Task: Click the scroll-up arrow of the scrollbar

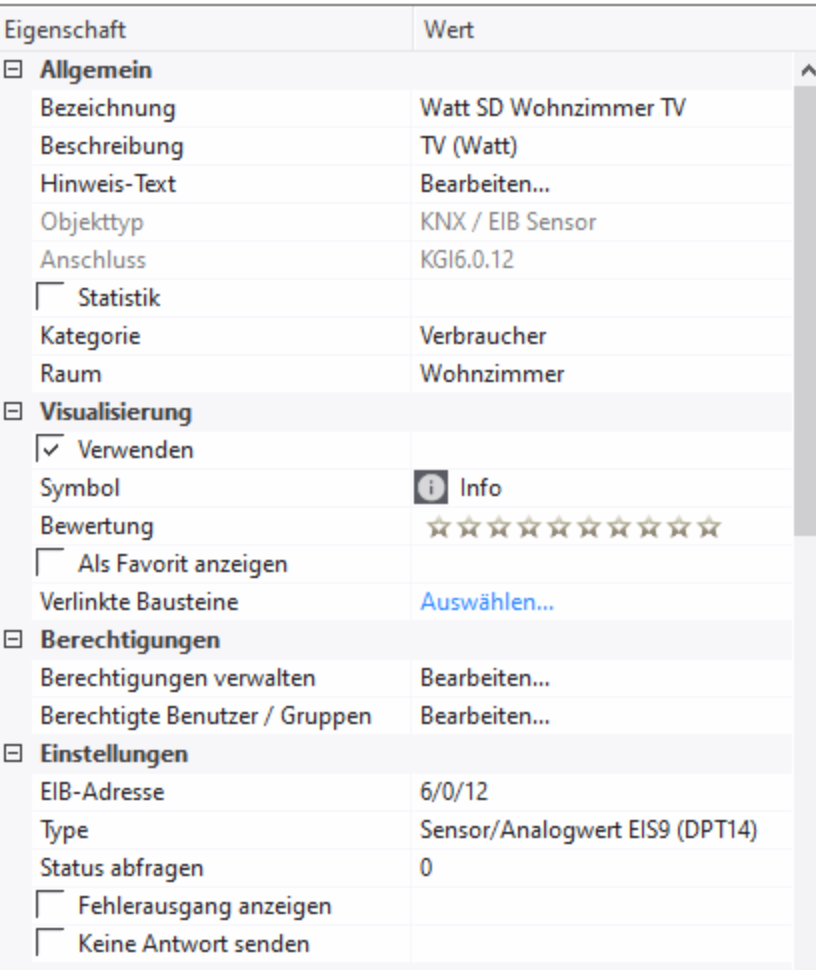Action: pyautogui.click(x=805, y=71)
